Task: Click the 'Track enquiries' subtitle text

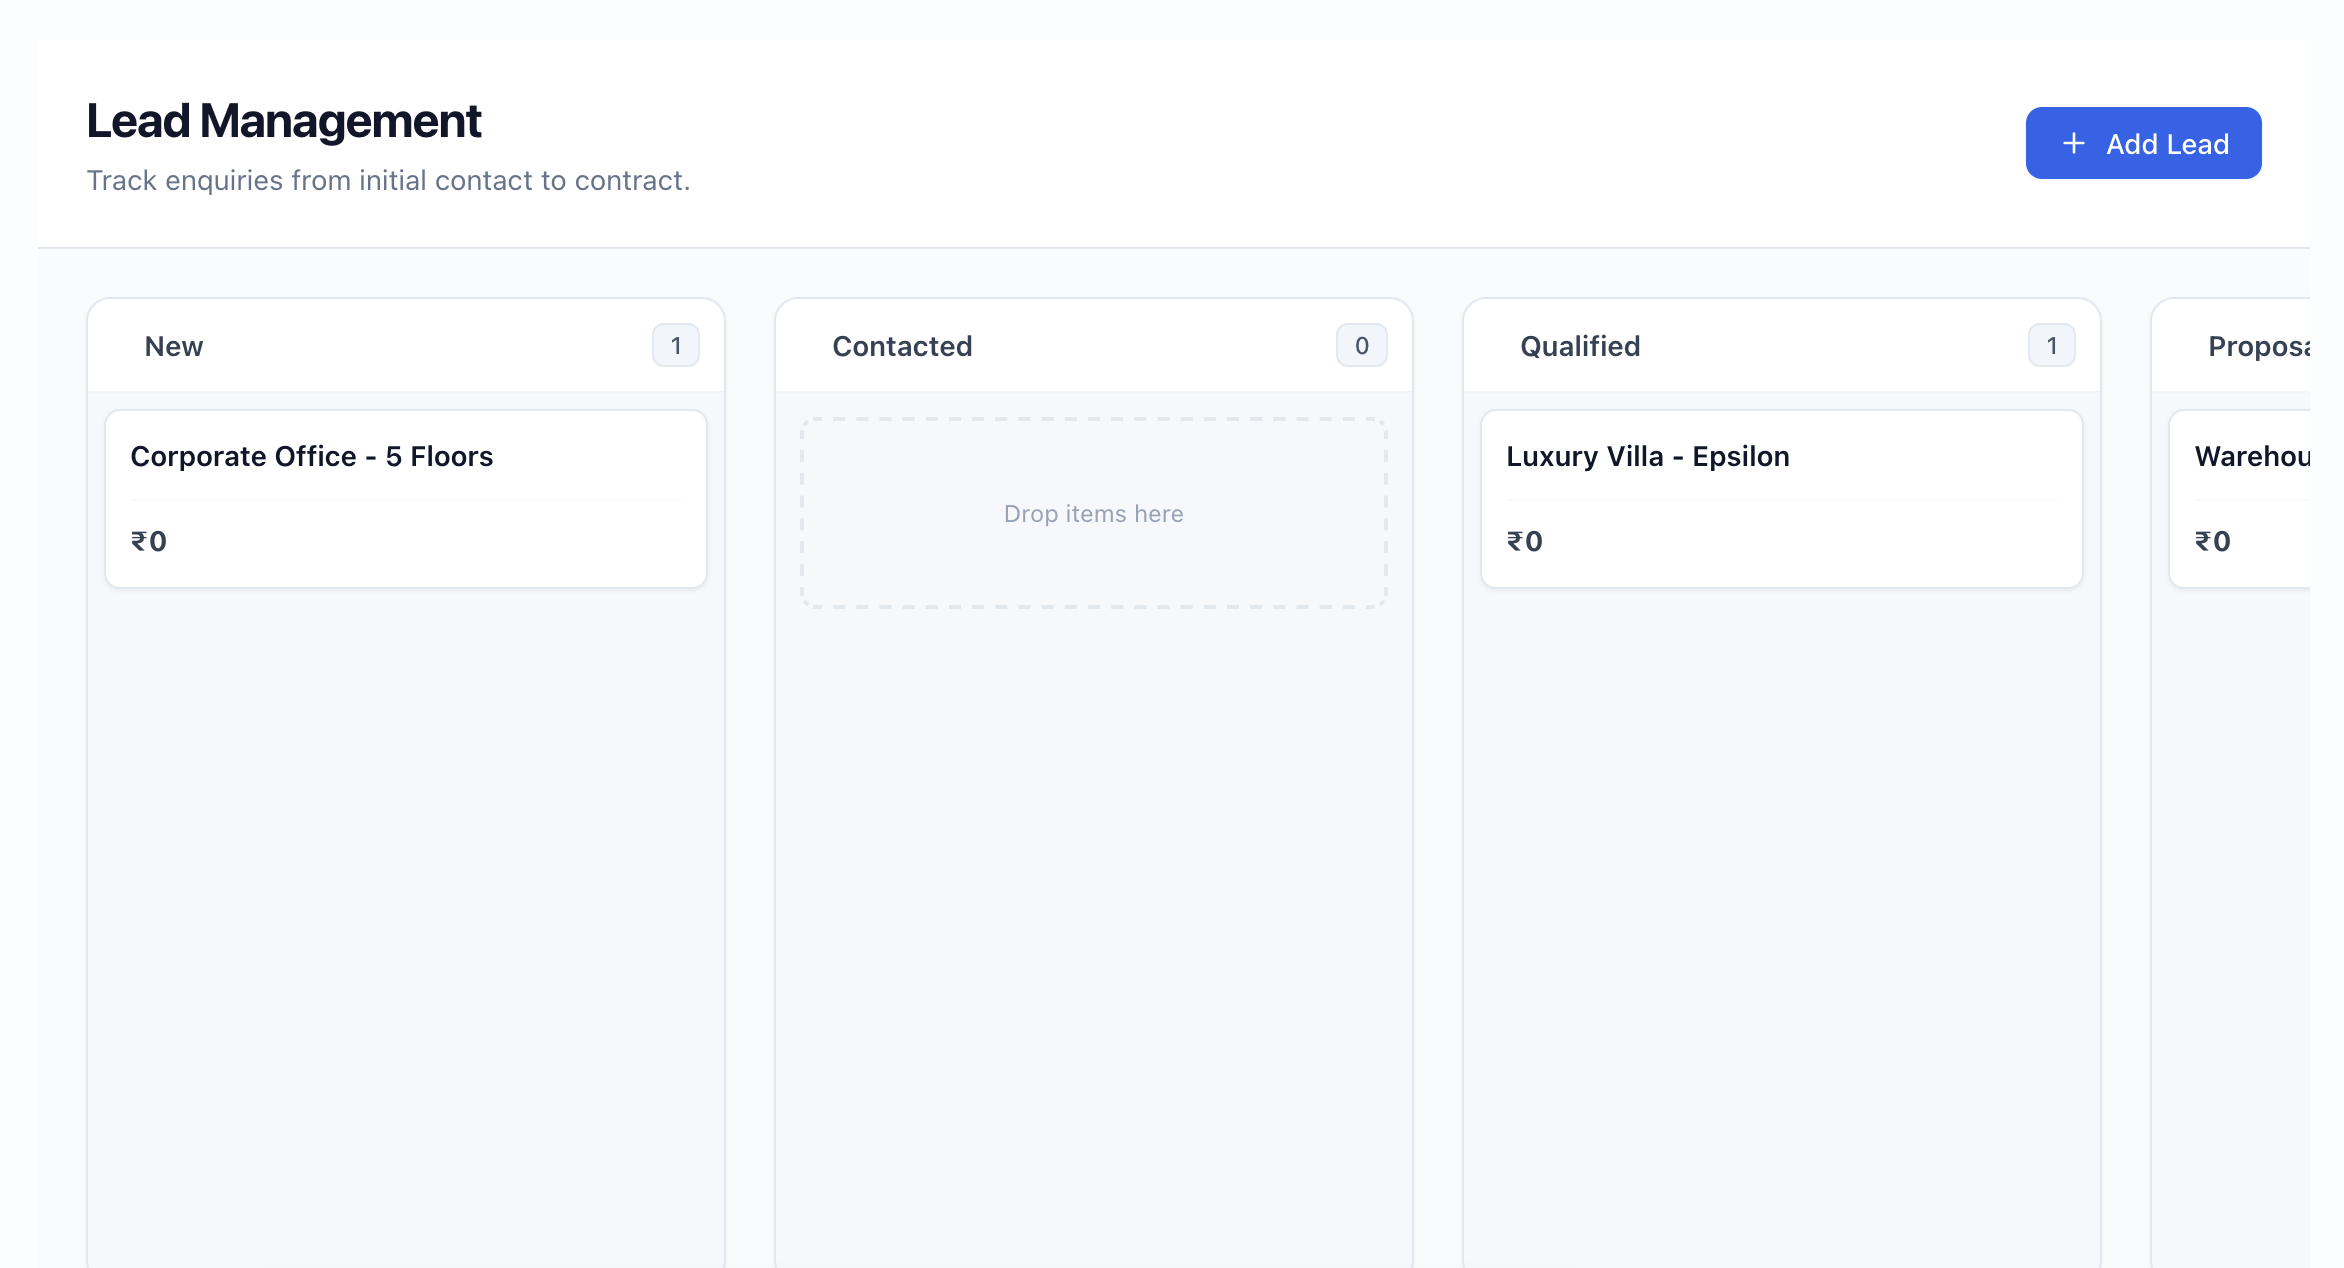Action: pyautogui.click(x=388, y=181)
